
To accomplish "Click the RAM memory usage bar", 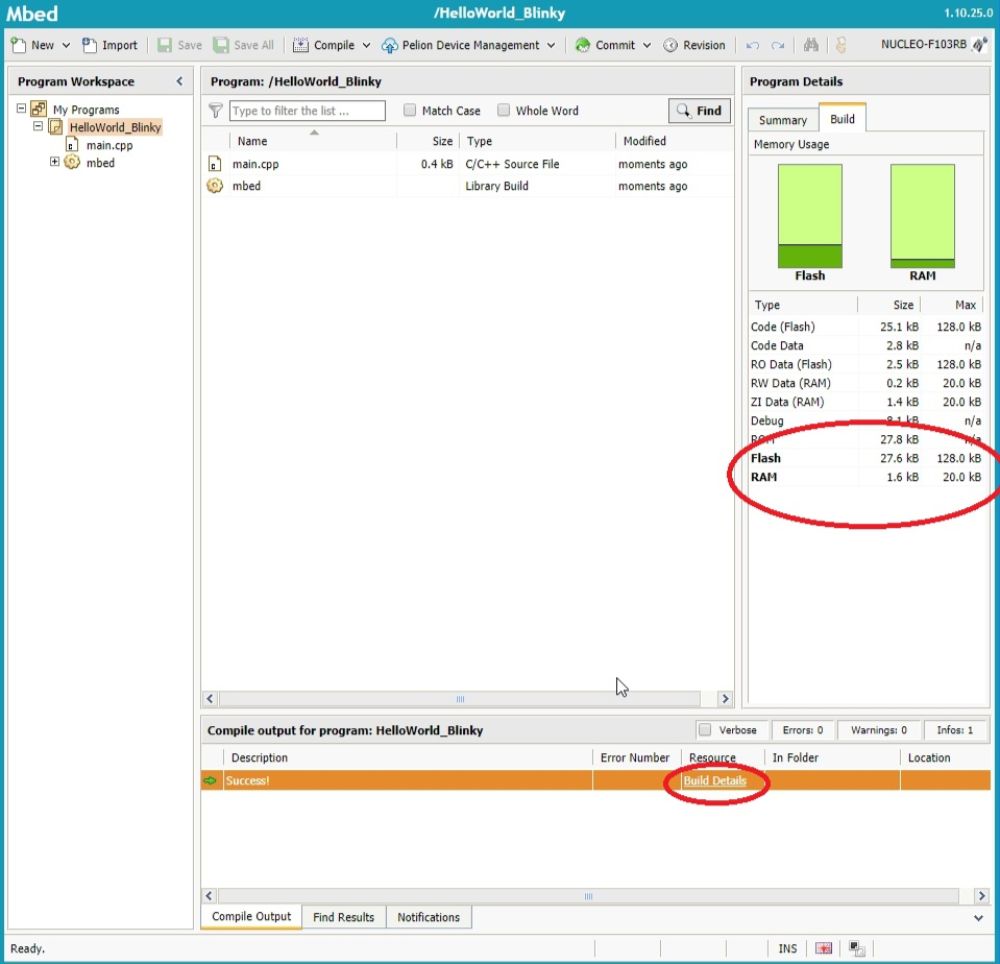I will (x=922, y=216).
